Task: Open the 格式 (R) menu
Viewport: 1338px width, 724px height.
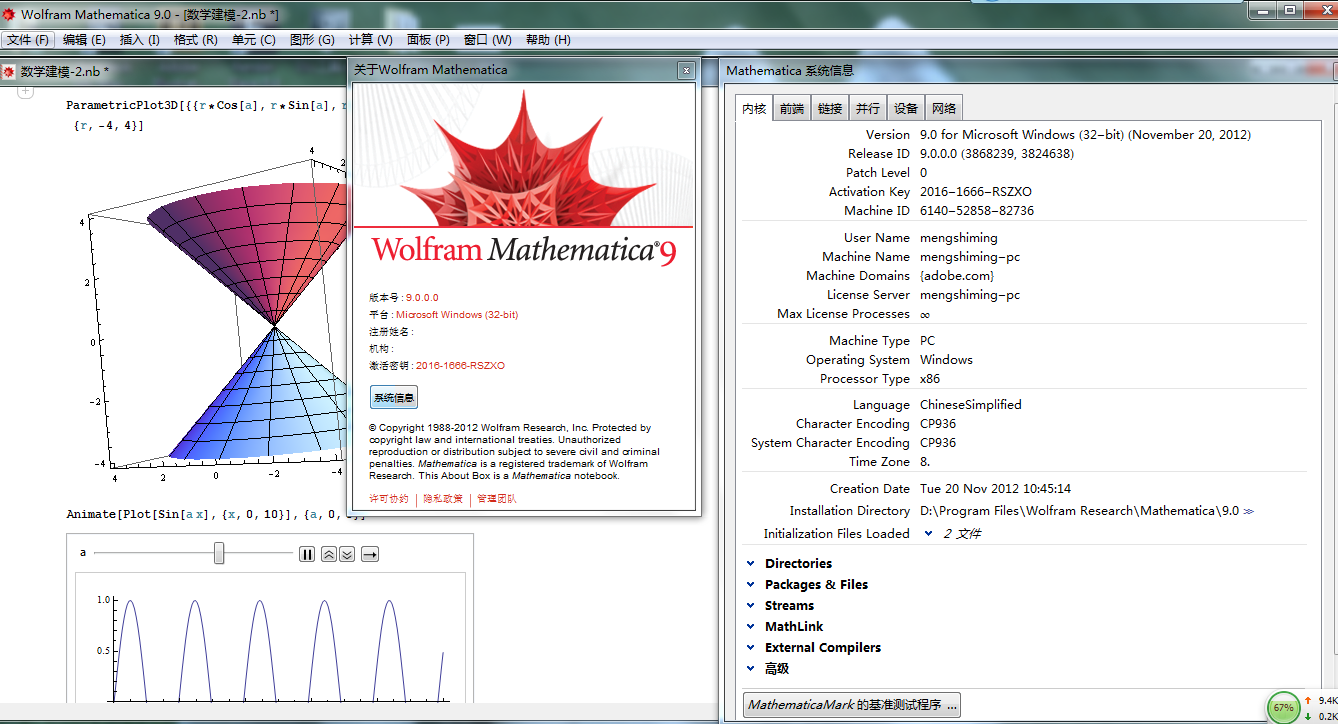Action: (x=196, y=40)
